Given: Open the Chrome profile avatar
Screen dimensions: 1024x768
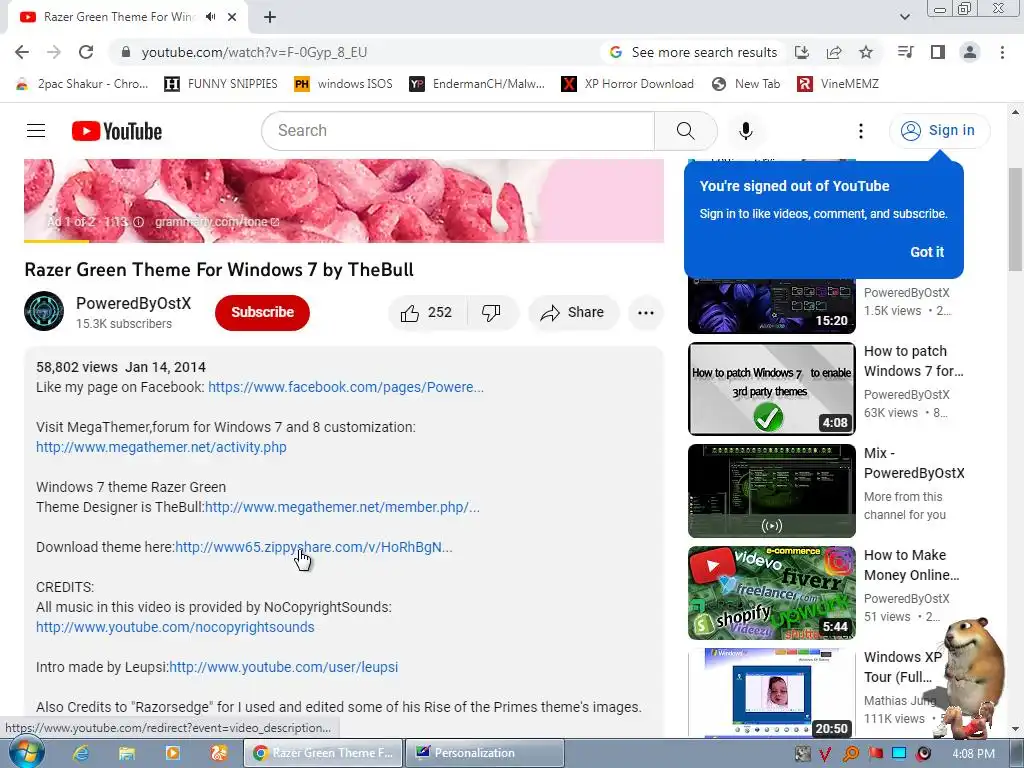Looking at the screenshot, I should (970, 52).
